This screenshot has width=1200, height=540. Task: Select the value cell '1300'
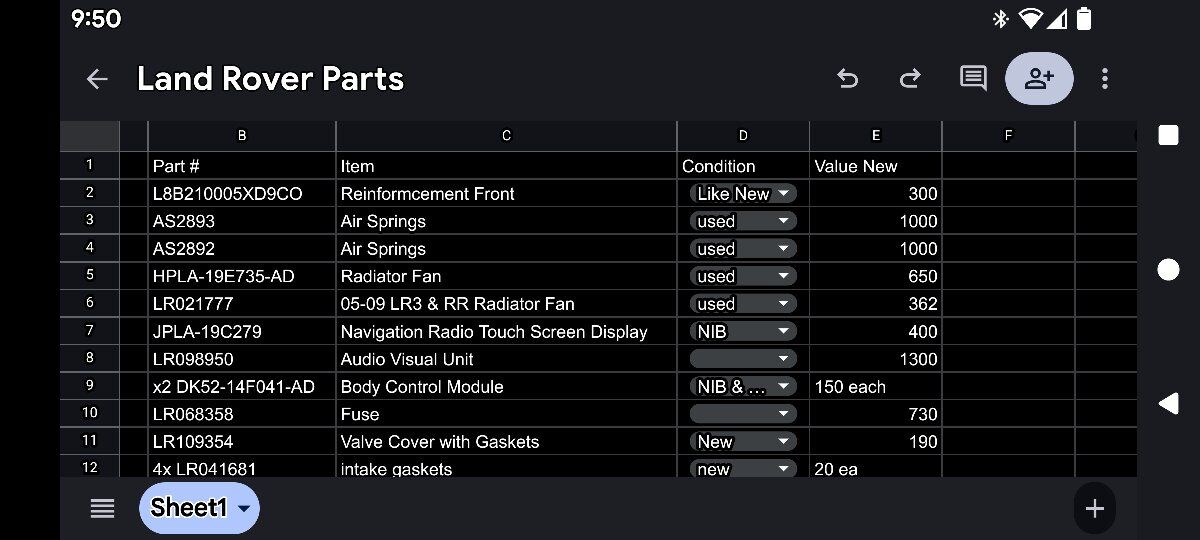876,359
